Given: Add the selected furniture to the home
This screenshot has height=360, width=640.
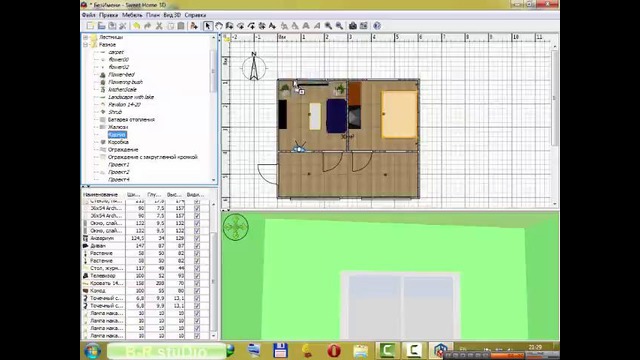Looking at the screenshot, I should pos(194,26).
